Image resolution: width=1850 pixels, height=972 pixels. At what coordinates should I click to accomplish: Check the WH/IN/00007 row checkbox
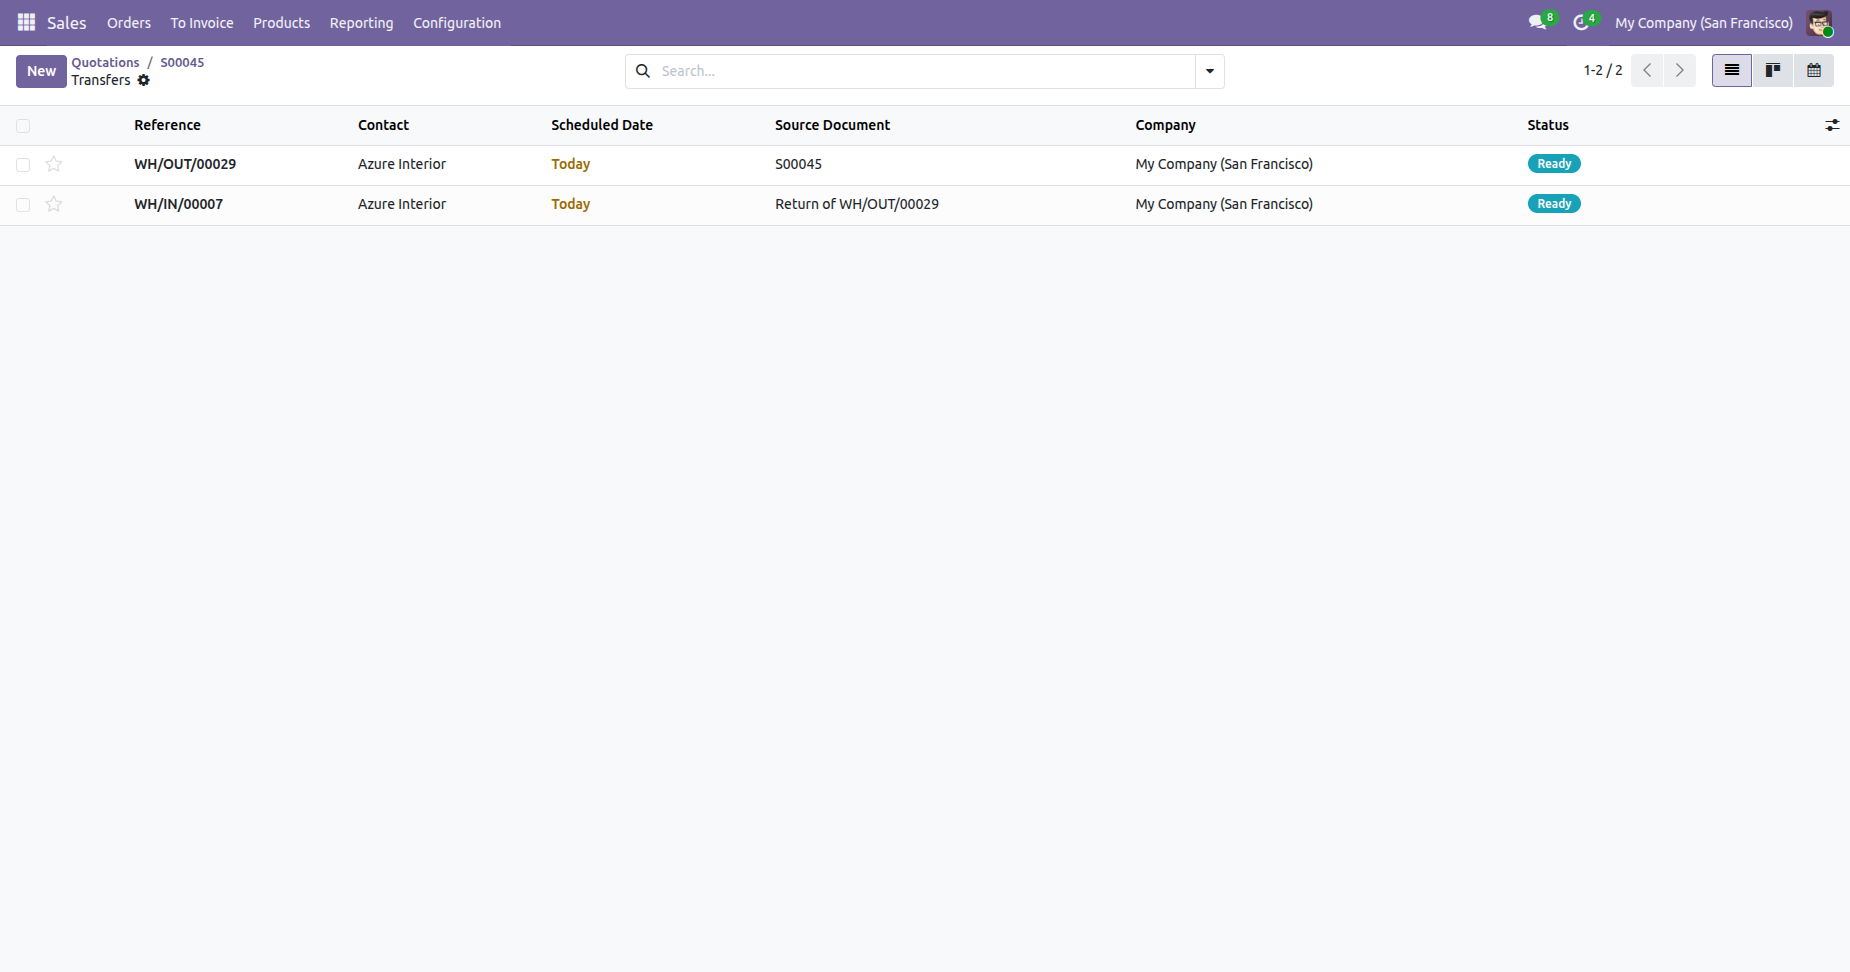coord(23,205)
